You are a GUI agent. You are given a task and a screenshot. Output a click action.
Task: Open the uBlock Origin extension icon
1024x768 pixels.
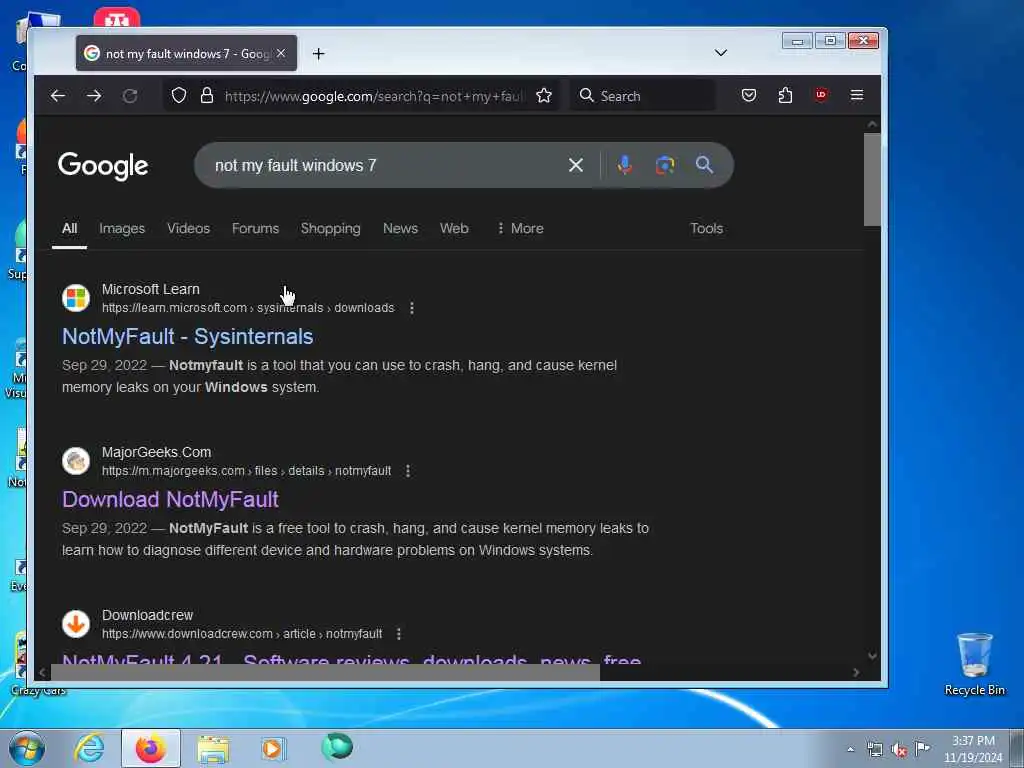click(821, 95)
